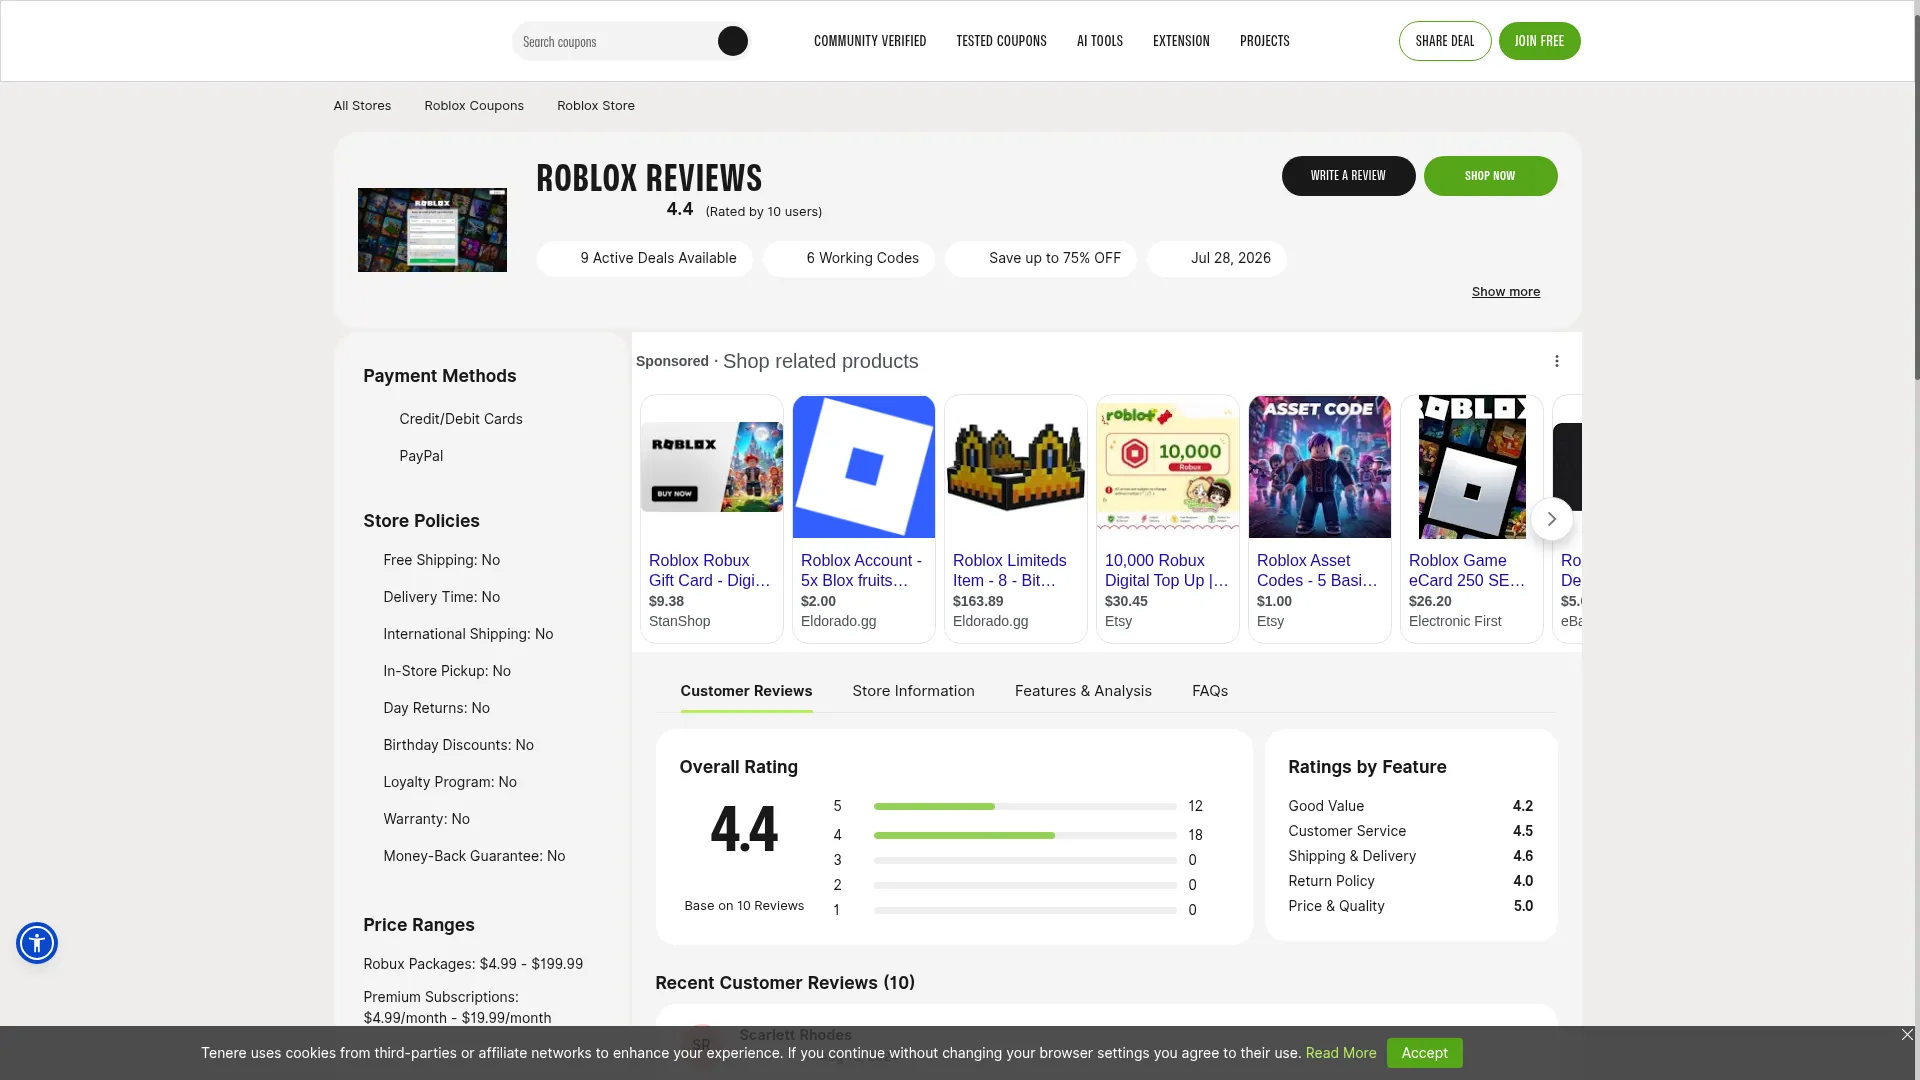
Task: Switch to Features & Analysis tab
Action: (1083, 691)
